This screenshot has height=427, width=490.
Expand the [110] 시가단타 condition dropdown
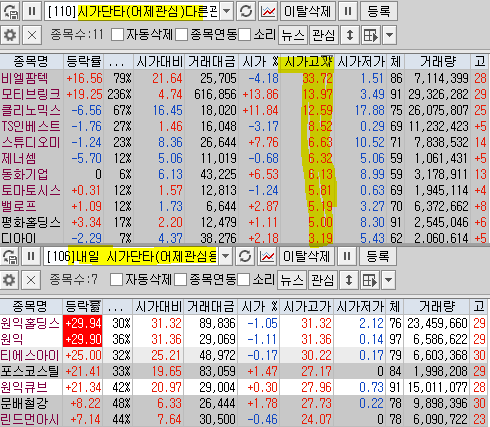(227, 12)
